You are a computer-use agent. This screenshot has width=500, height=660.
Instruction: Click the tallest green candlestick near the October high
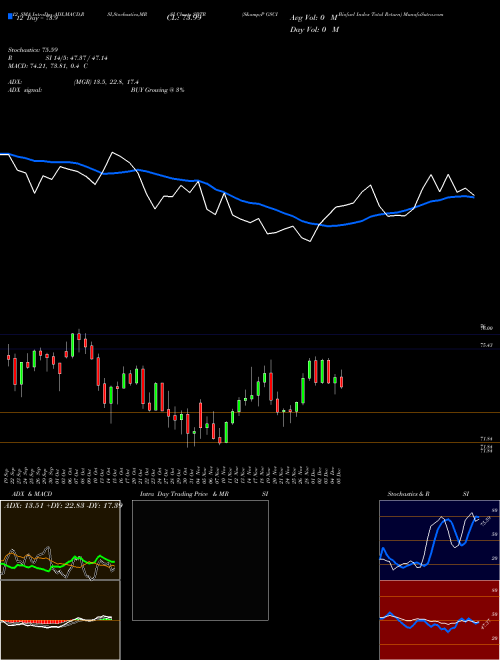(x=72, y=345)
